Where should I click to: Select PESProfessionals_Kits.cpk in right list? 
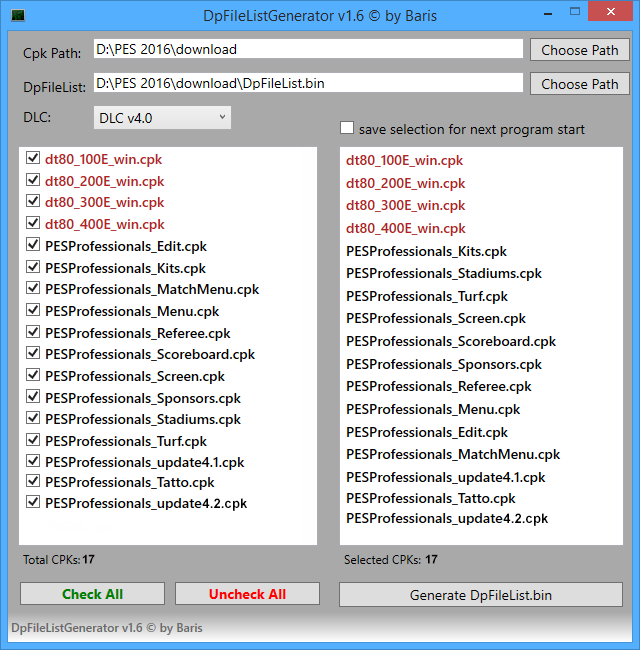[427, 251]
